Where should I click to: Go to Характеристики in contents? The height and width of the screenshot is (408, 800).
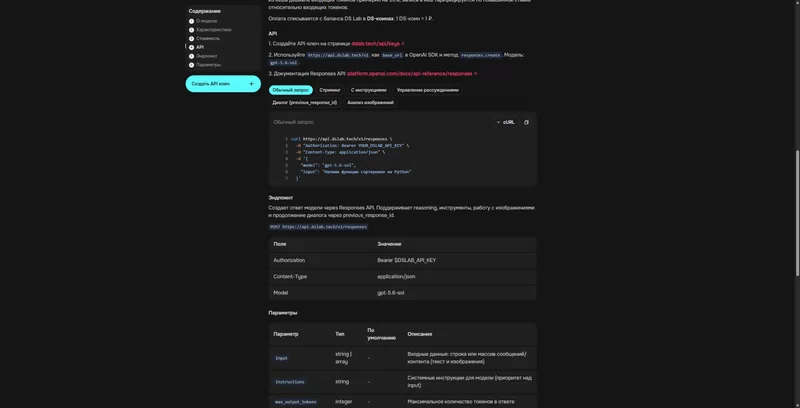214,30
